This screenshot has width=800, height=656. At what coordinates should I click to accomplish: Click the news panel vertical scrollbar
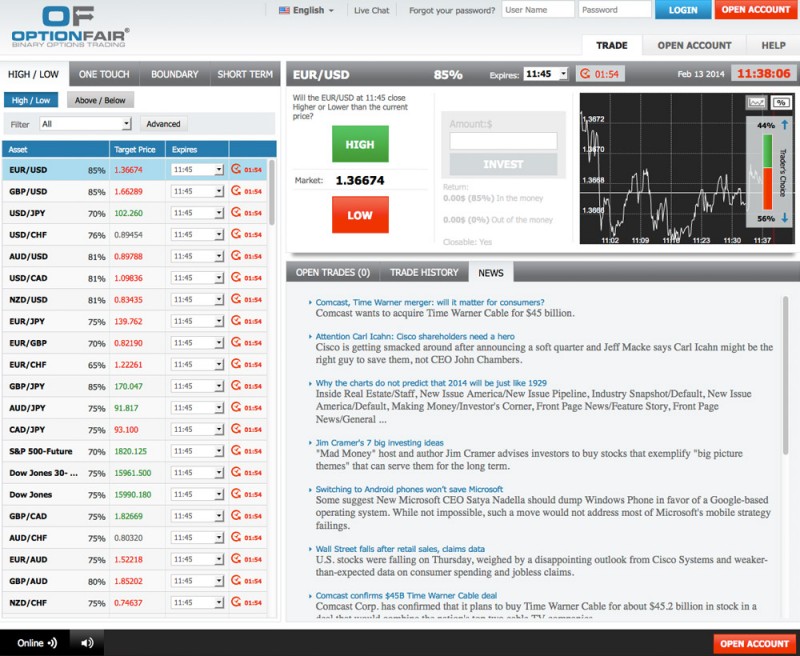click(x=786, y=375)
